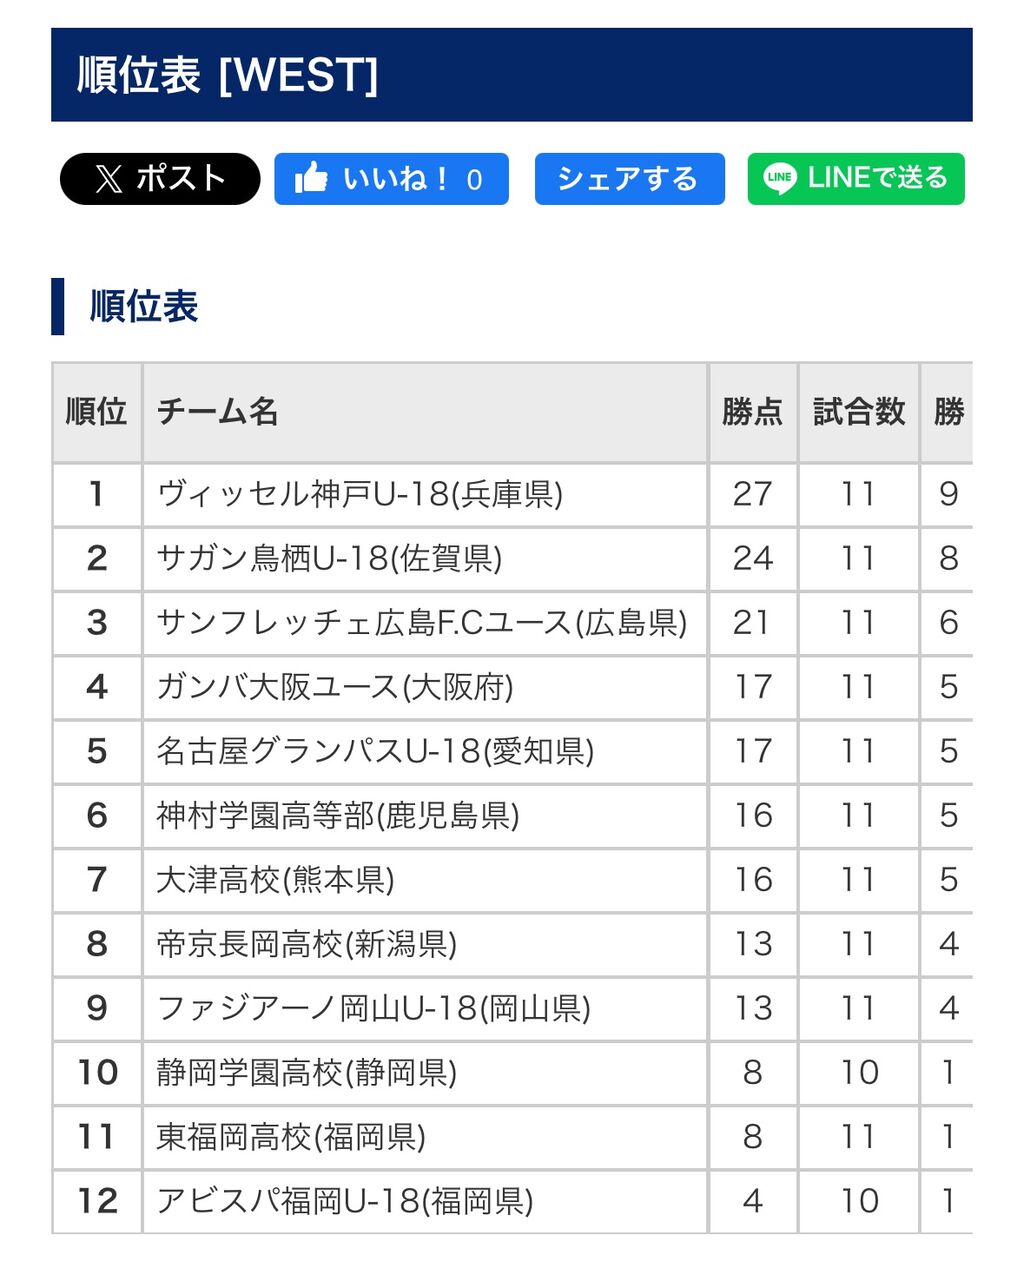This screenshot has width=1024, height=1275.
Task: Select サガン鳥栖U-18 team name
Action: coord(329,558)
